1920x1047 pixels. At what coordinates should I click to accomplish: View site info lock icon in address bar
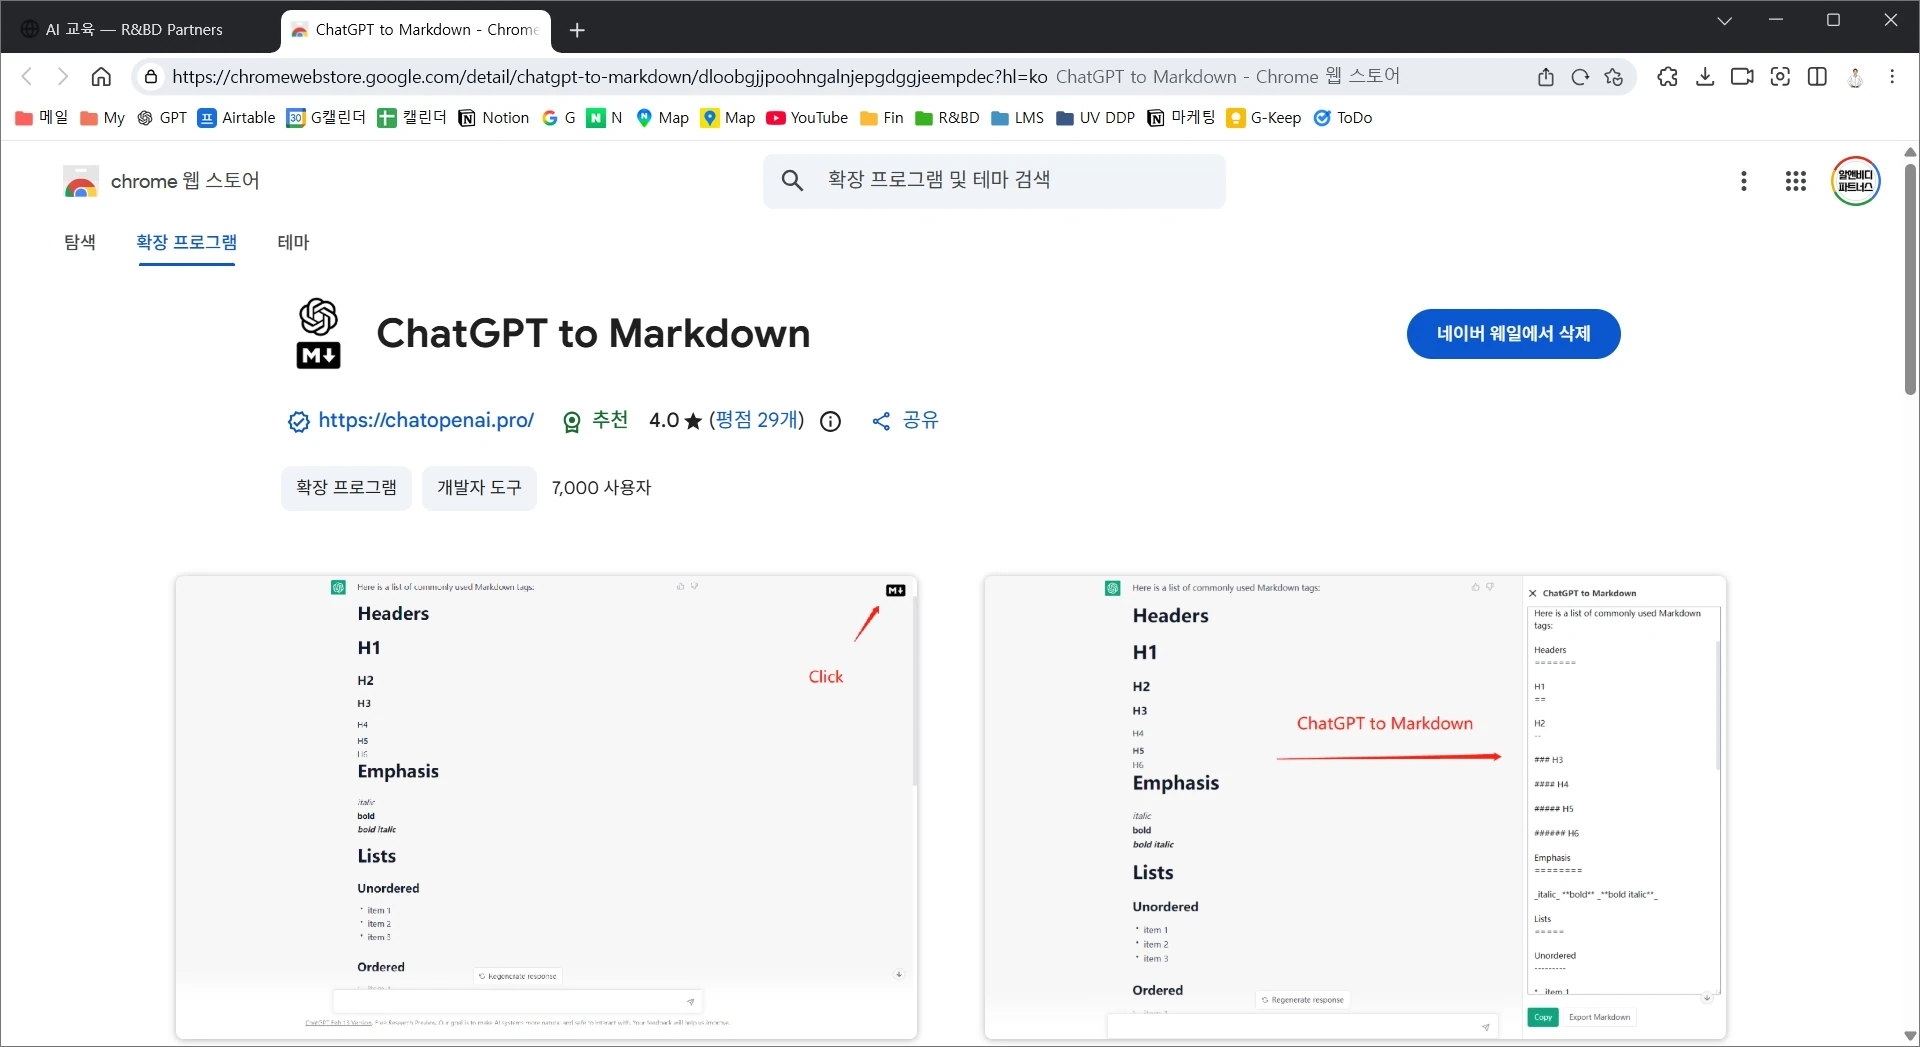click(x=151, y=77)
